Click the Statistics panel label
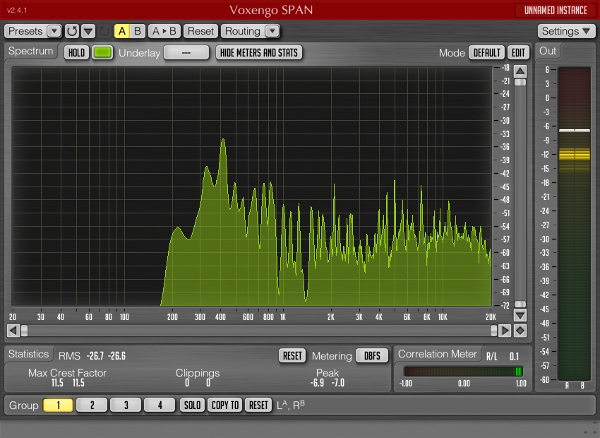Viewport: 600px width, 438px height. (29, 354)
